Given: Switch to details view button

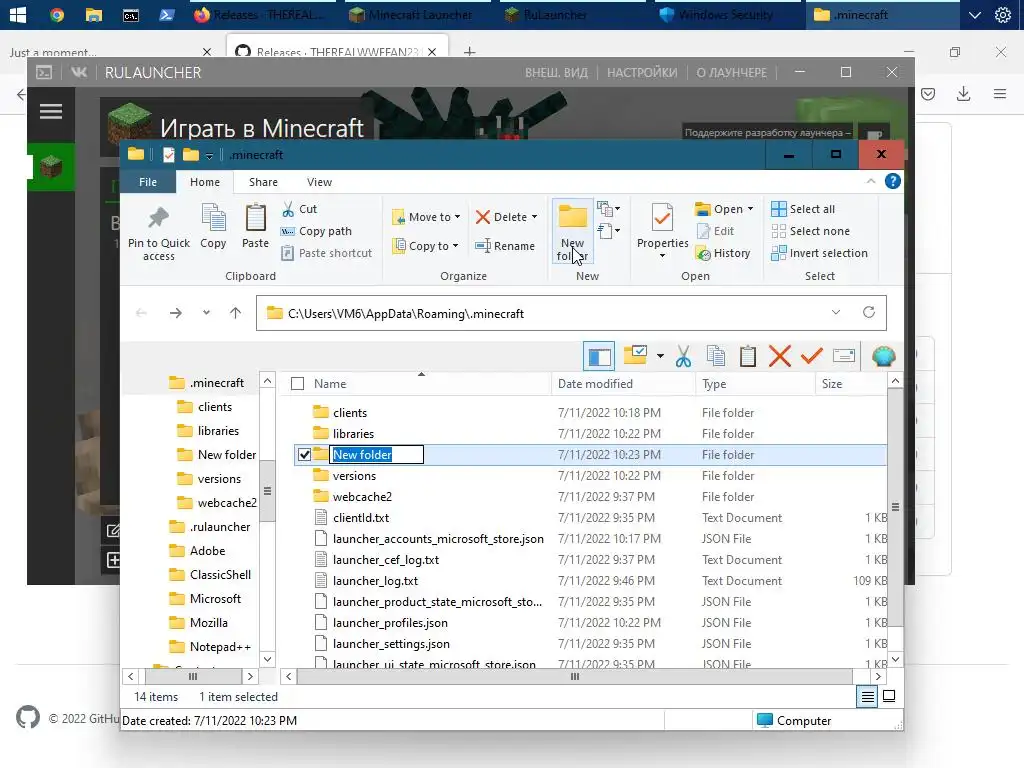Looking at the screenshot, I should click(x=867, y=696).
